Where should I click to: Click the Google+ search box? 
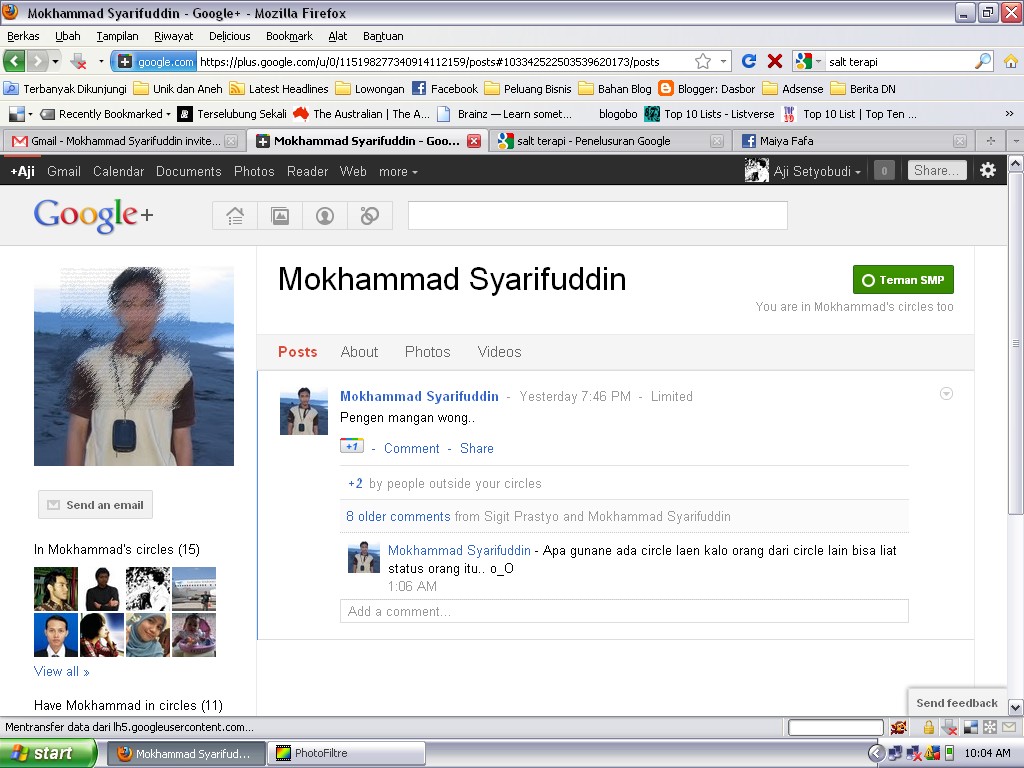pyautogui.click(x=598, y=216)
